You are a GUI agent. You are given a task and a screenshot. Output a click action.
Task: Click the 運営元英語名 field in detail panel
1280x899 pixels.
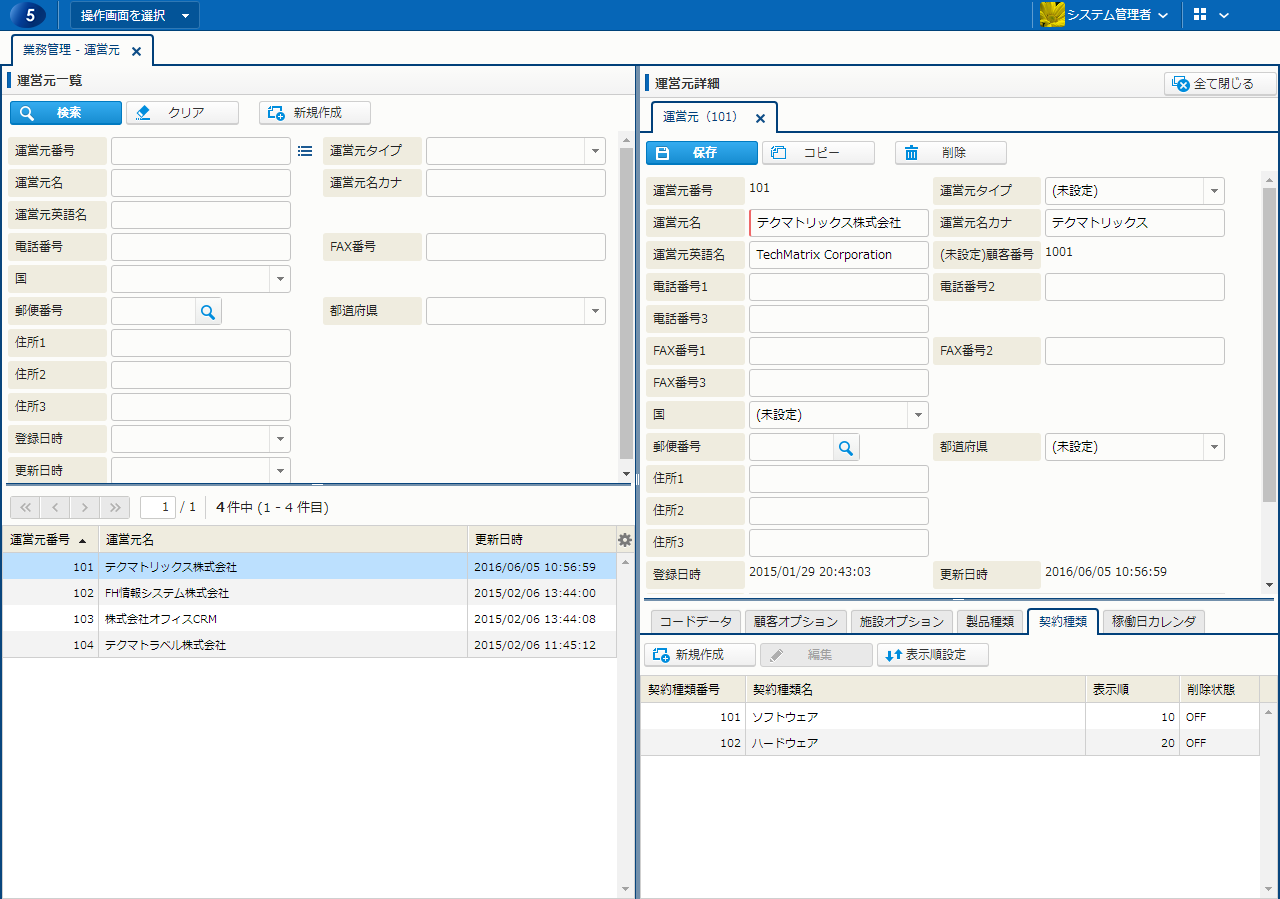(838, 255)
